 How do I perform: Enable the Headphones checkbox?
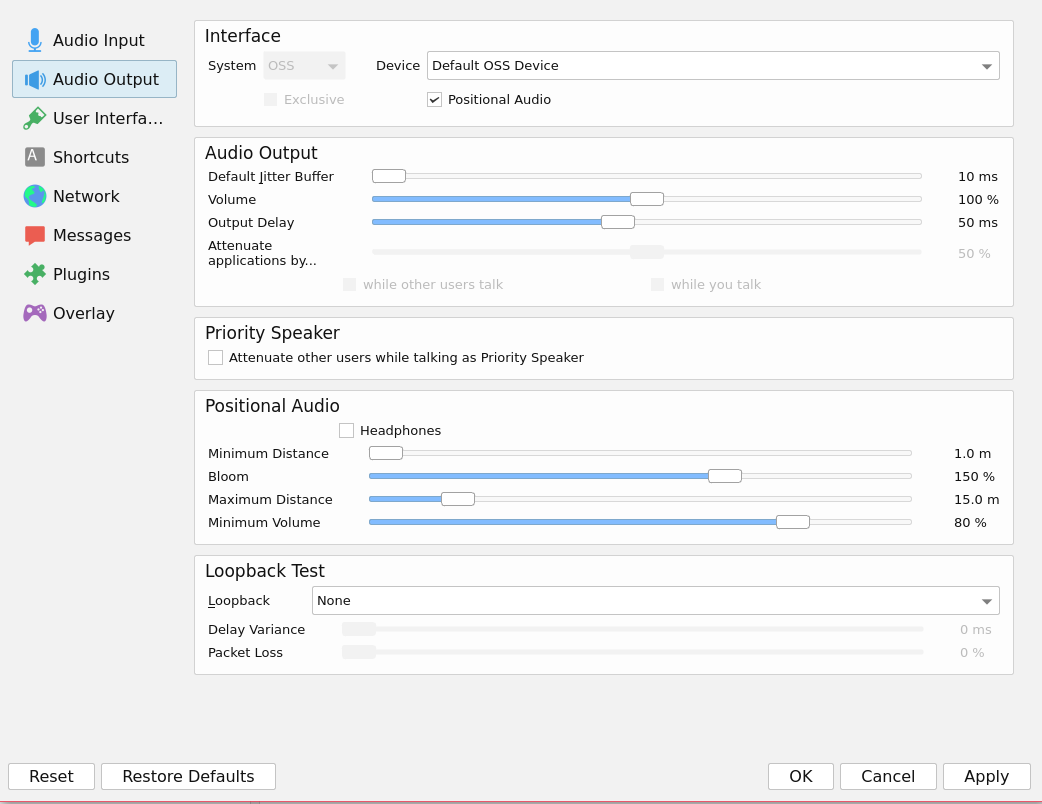point(347,431)
